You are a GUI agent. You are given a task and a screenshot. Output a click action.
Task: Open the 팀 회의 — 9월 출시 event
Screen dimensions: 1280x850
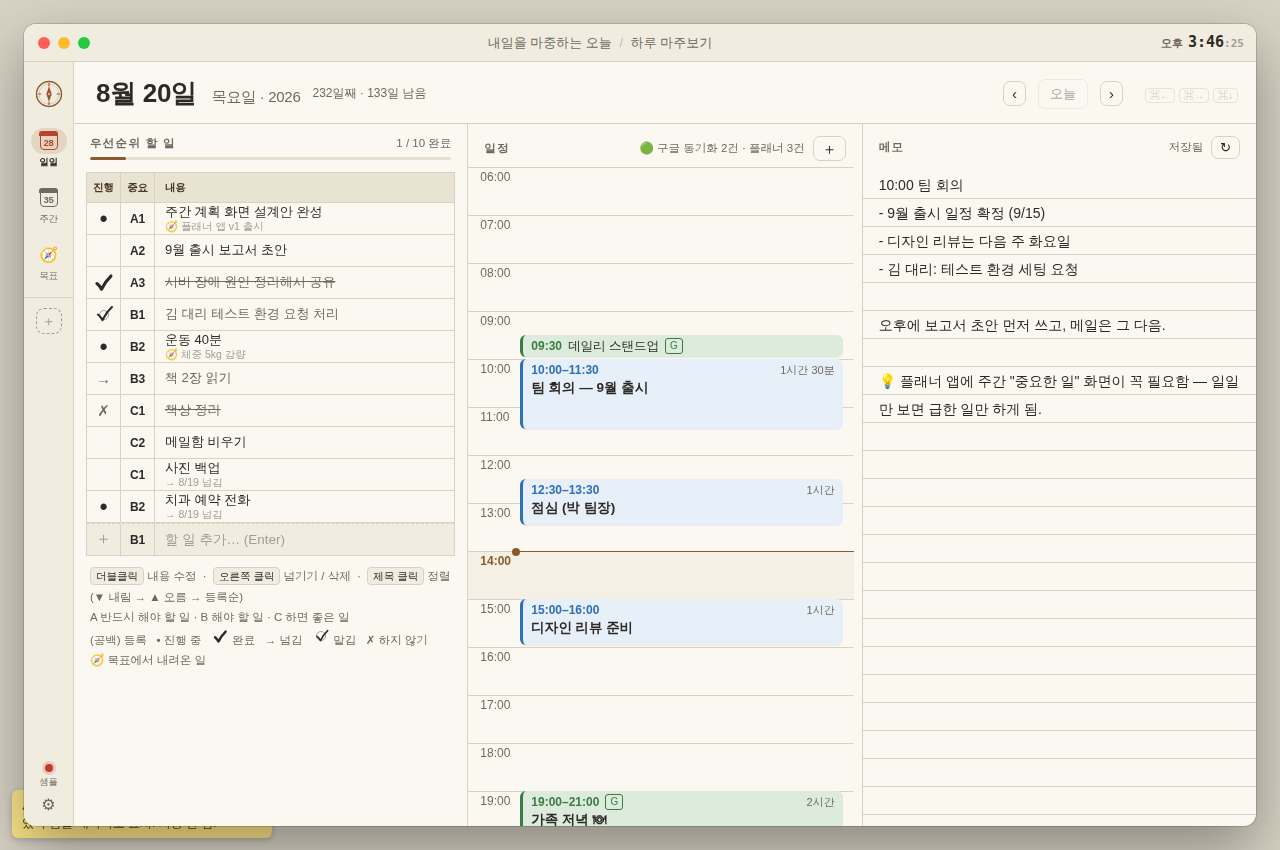681,394
